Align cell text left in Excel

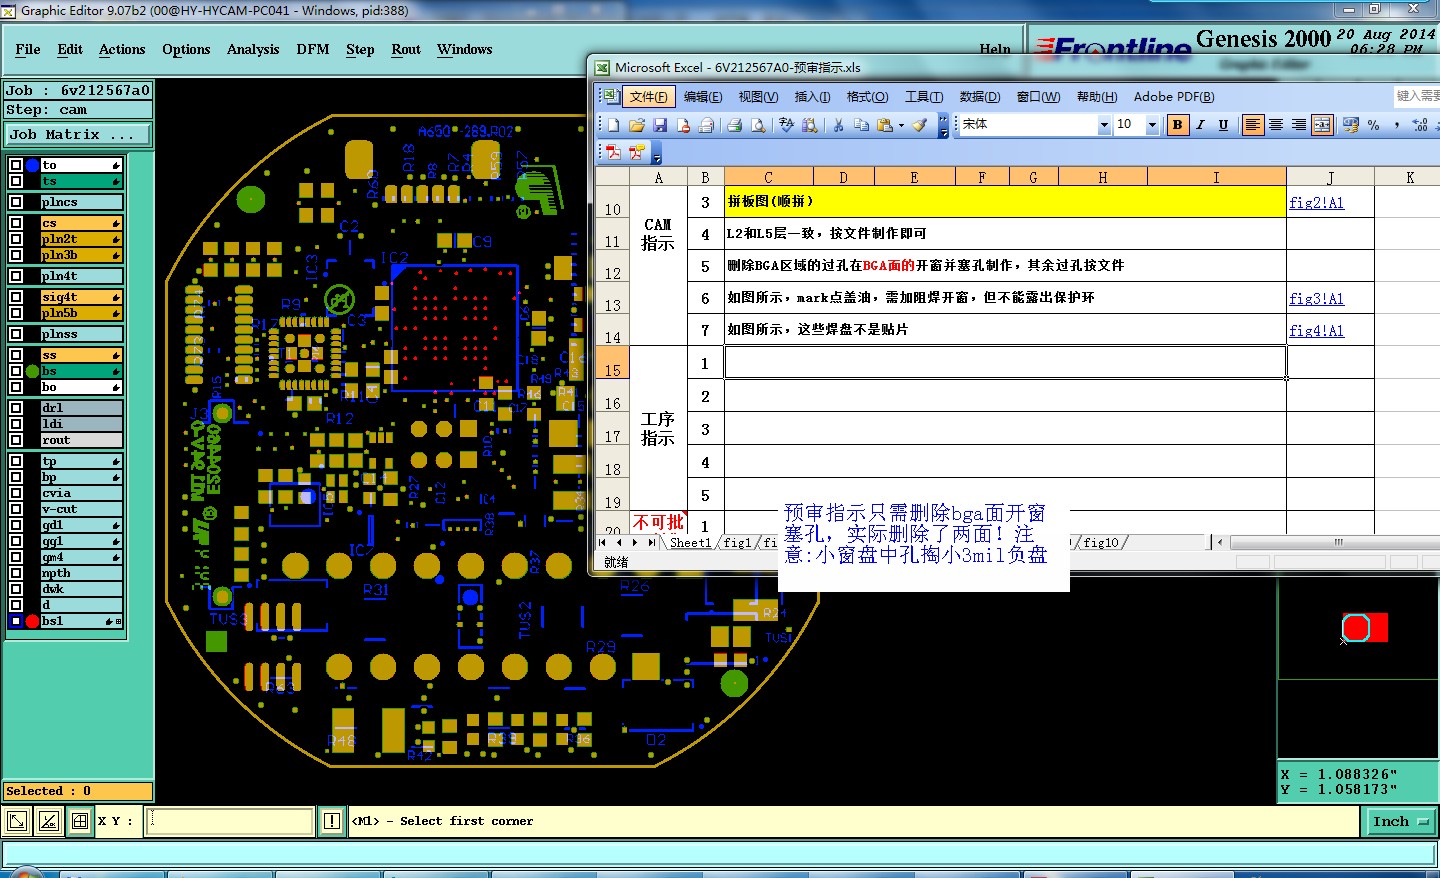(1253, 125)
